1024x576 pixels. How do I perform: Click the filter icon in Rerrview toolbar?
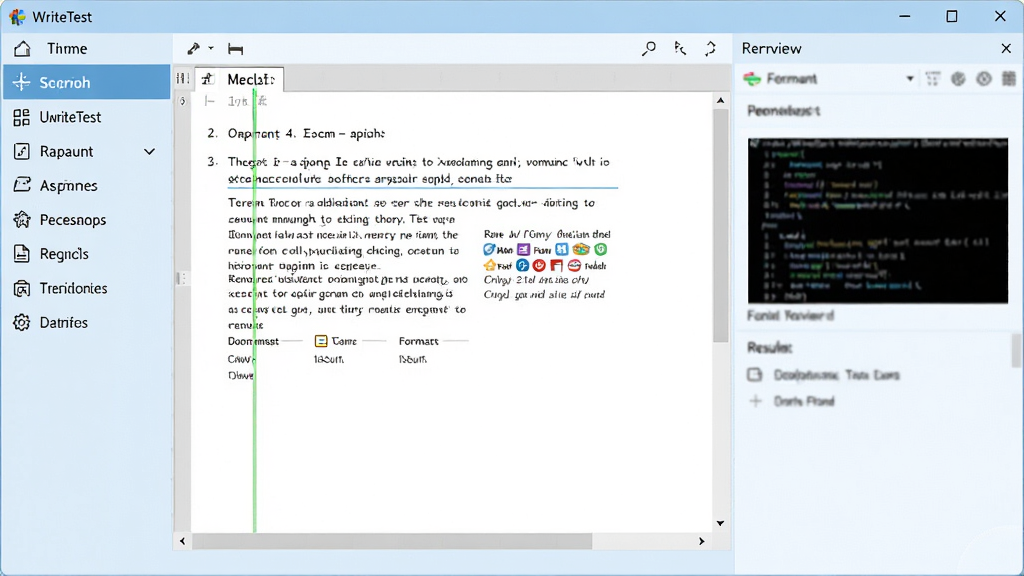(x=933, y=79)
